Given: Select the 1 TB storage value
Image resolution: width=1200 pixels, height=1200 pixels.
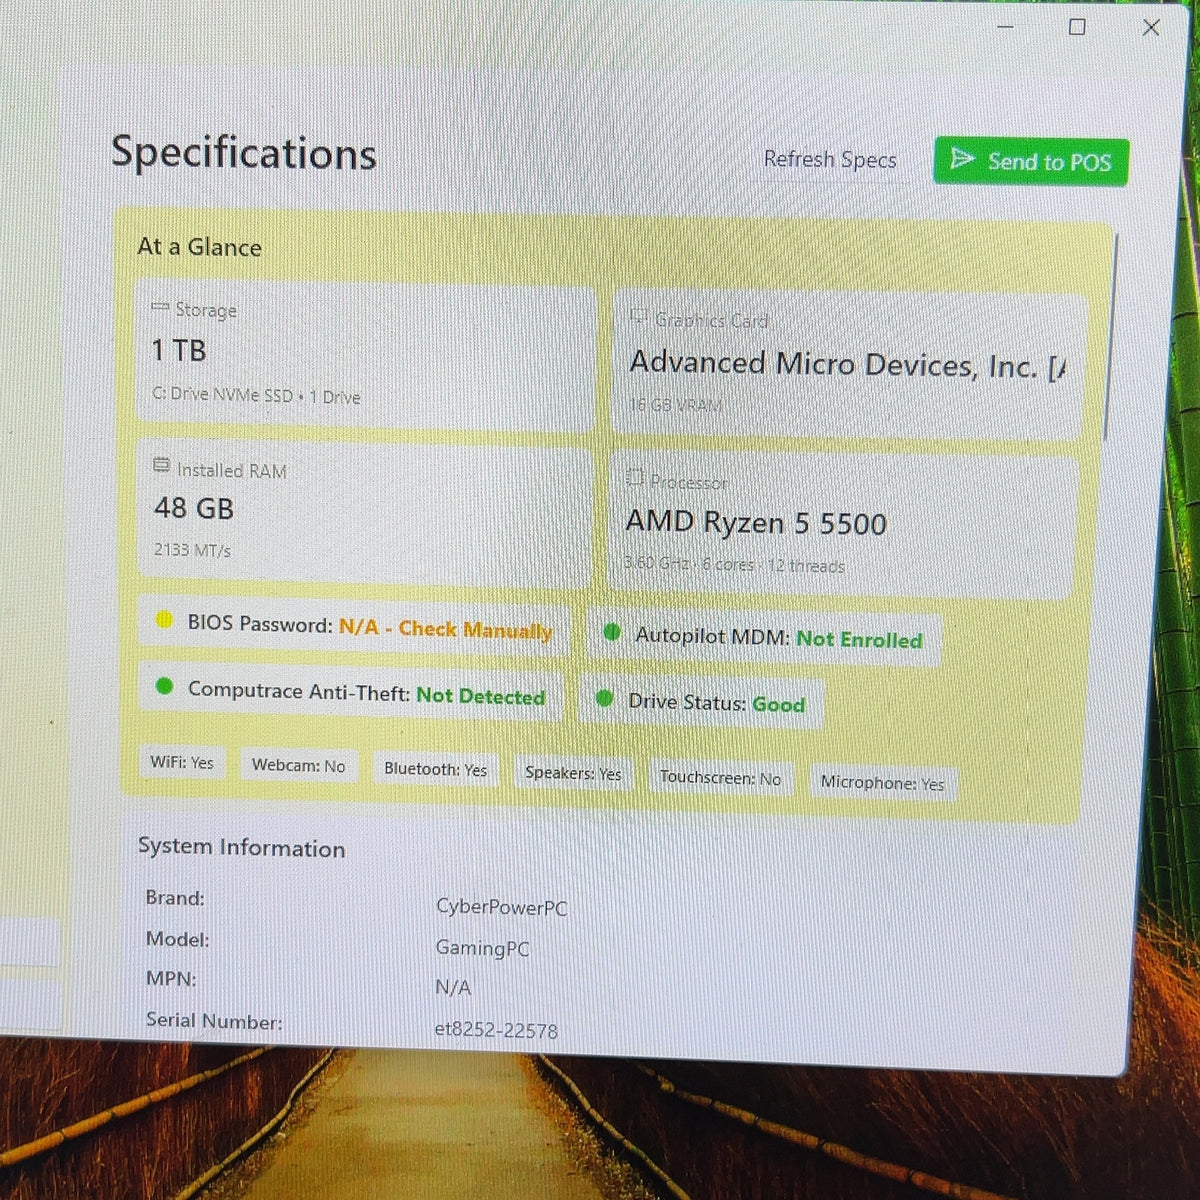Looking at the screenshot, I should coord(179,350).
